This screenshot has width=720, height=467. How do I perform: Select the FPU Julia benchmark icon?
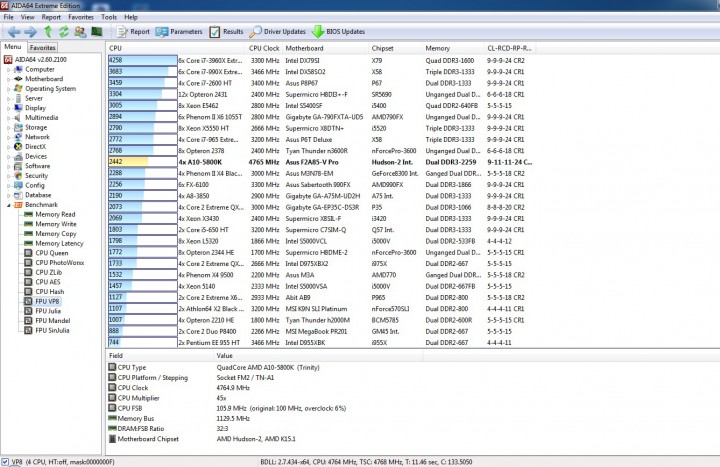point(28,311)
